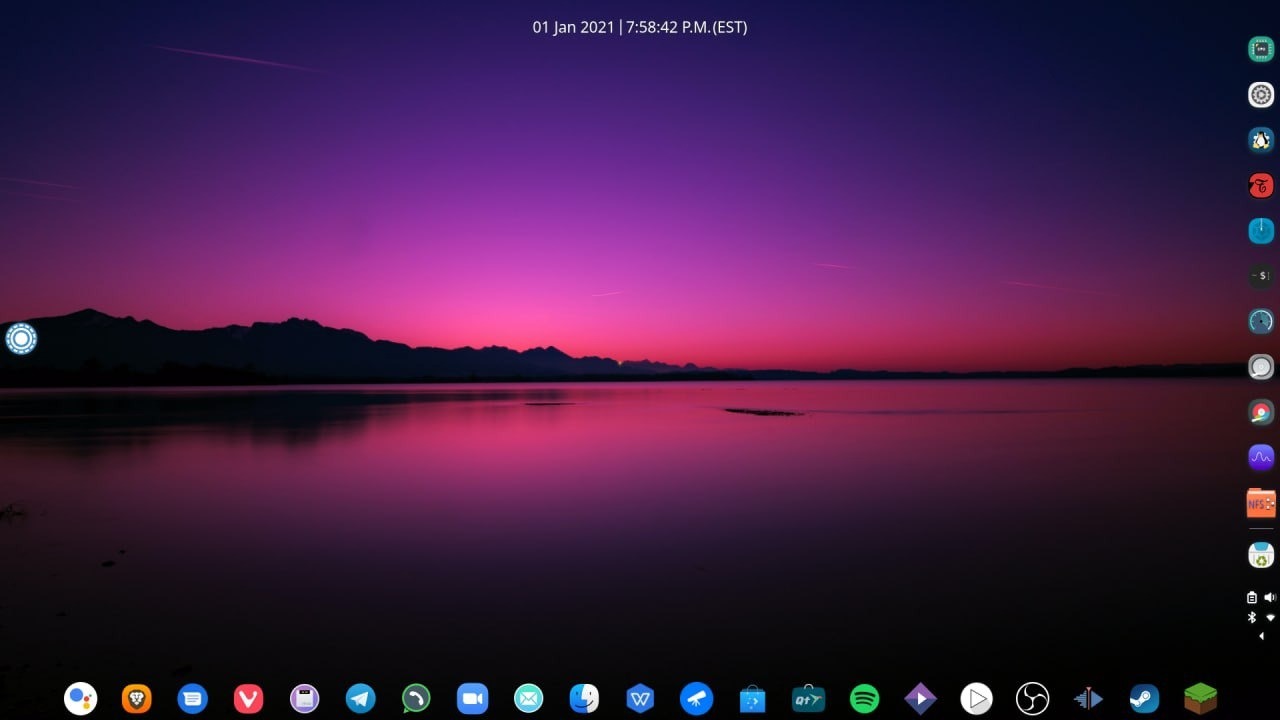The width and height of the screenshot is (1280, 720).
Task: Open the blue Messages app in the dock
Action: click(x=192, y=698)
